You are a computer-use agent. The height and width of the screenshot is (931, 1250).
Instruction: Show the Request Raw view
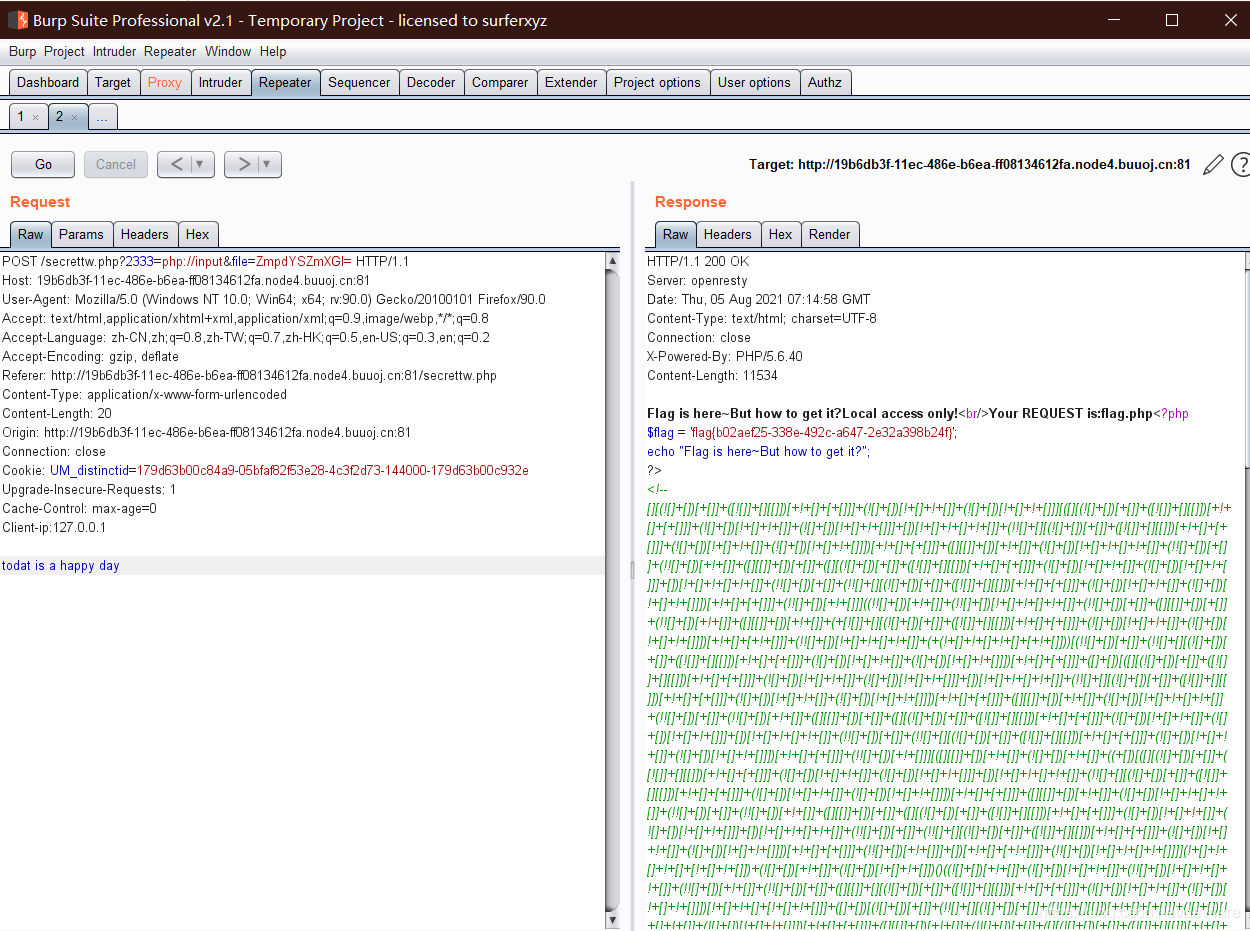(x=31, y=234)
